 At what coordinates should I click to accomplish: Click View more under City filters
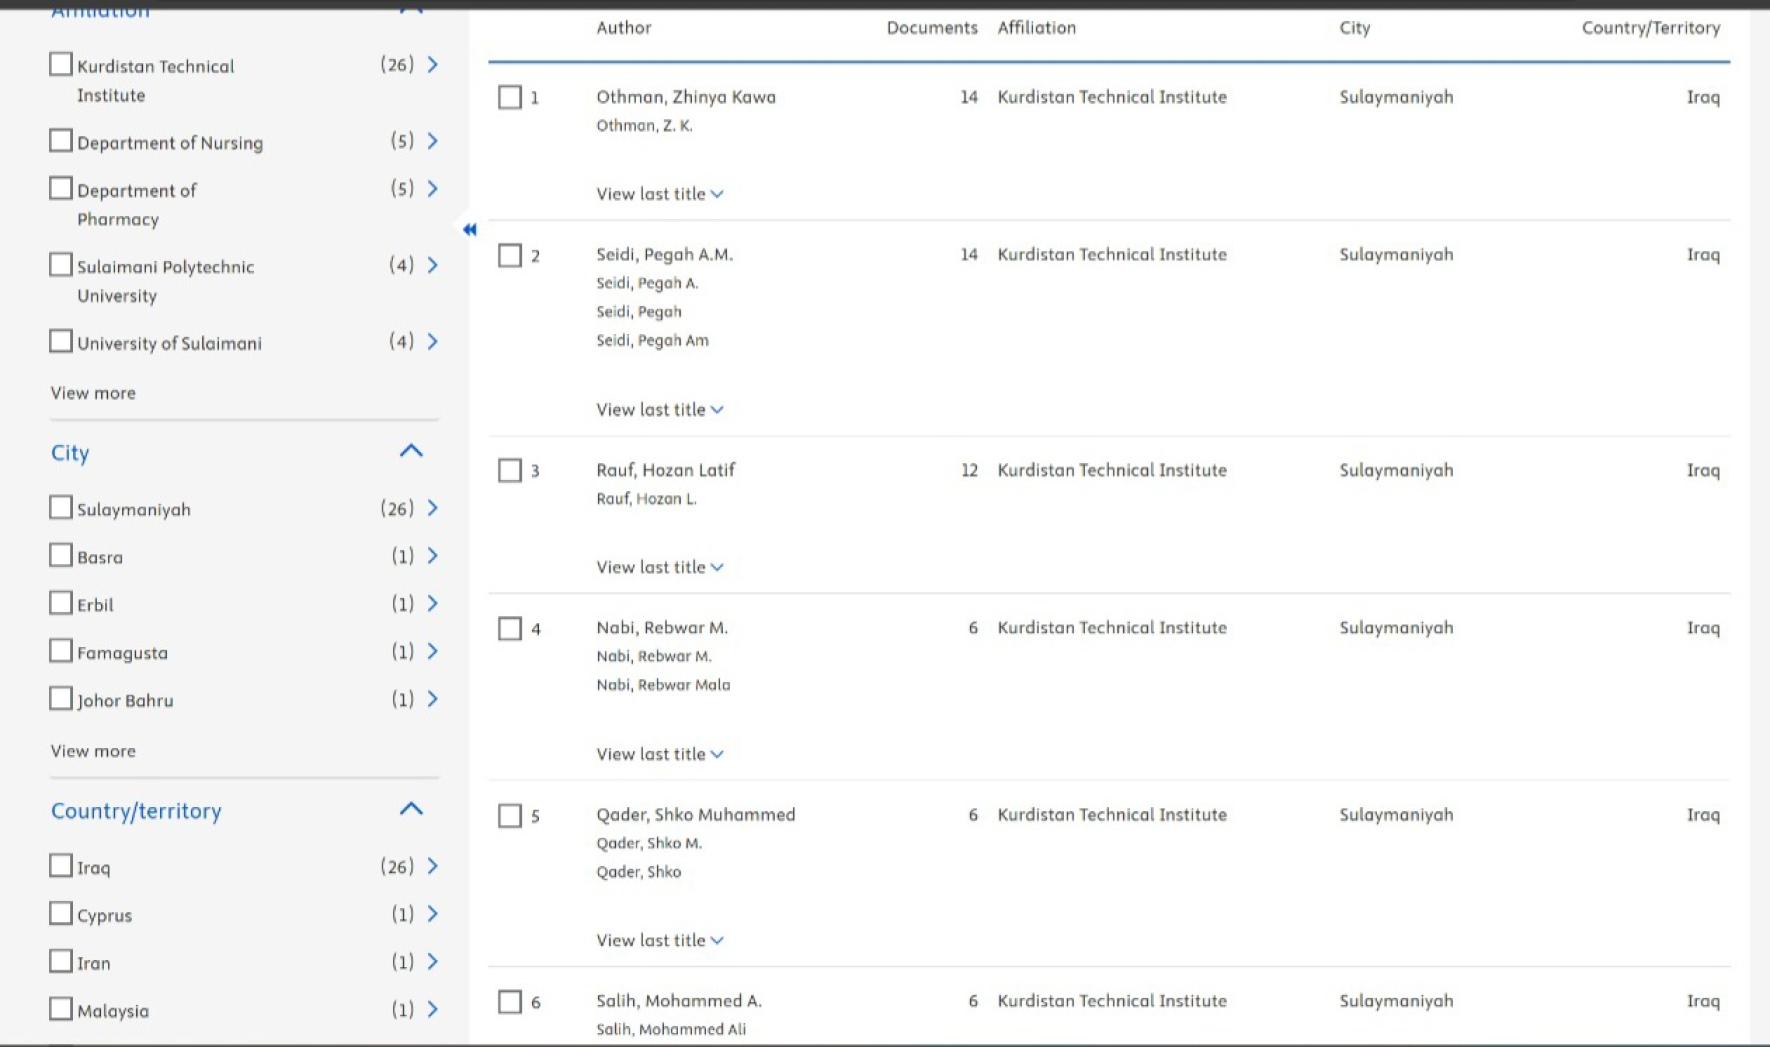[x=93, y=751]
